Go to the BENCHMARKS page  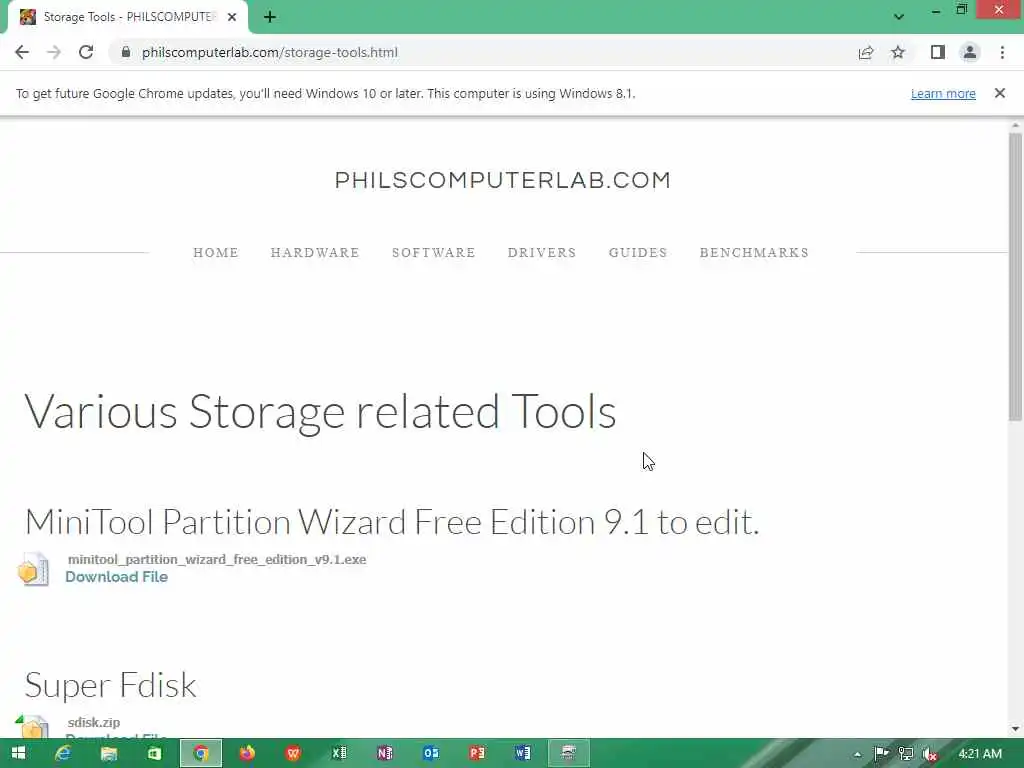pos(754,253)
